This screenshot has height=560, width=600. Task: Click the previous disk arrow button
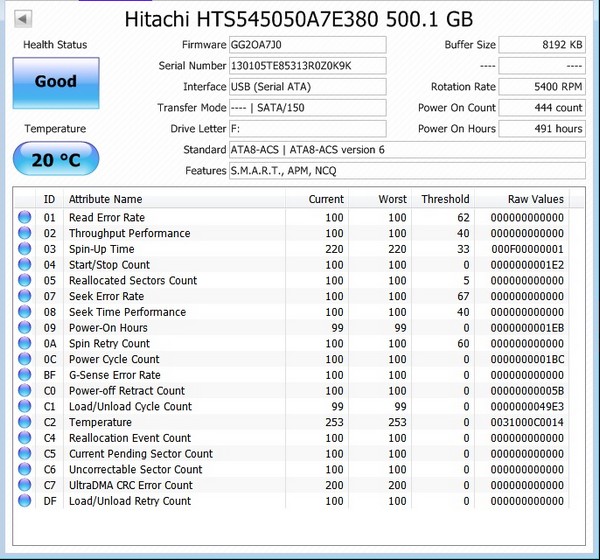(x=23, y=19)
